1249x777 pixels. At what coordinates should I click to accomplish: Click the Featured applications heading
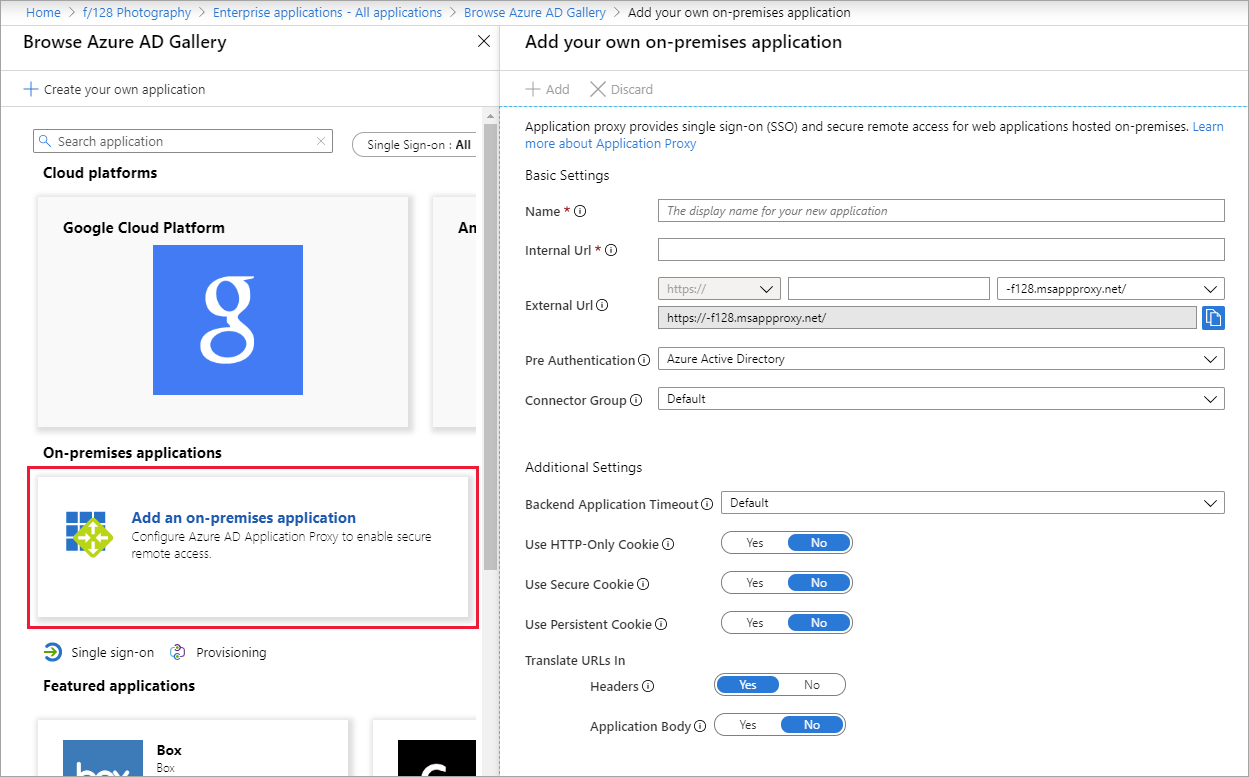tap(119, 686)
